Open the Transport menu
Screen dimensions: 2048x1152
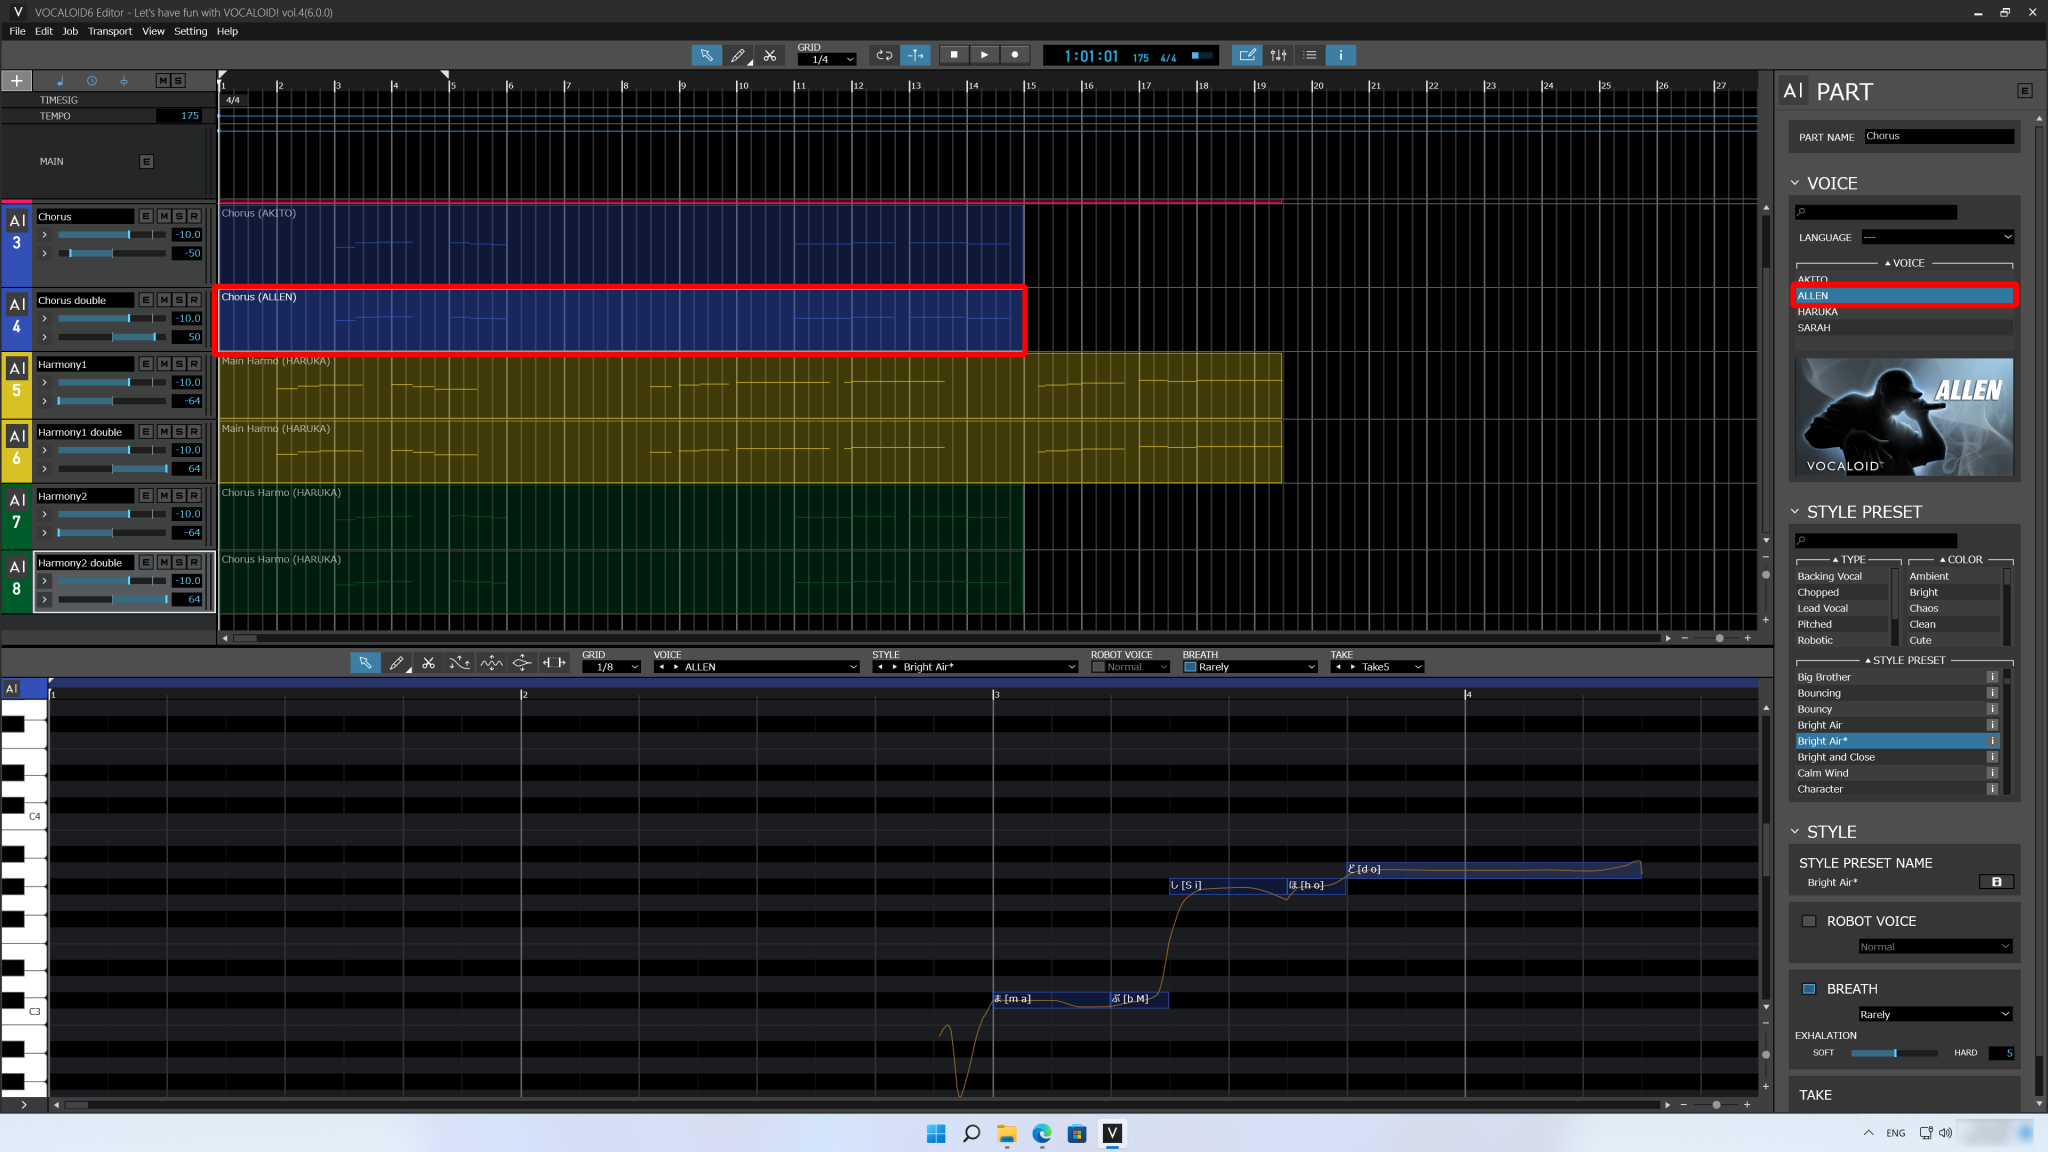[x=110, y=31]
